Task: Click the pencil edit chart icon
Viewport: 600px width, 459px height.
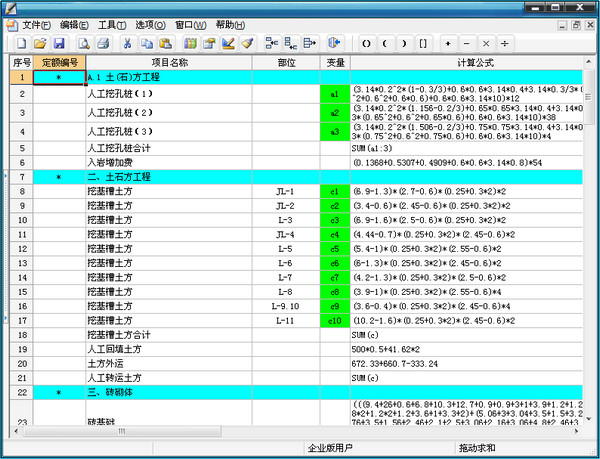Action: 228,44
